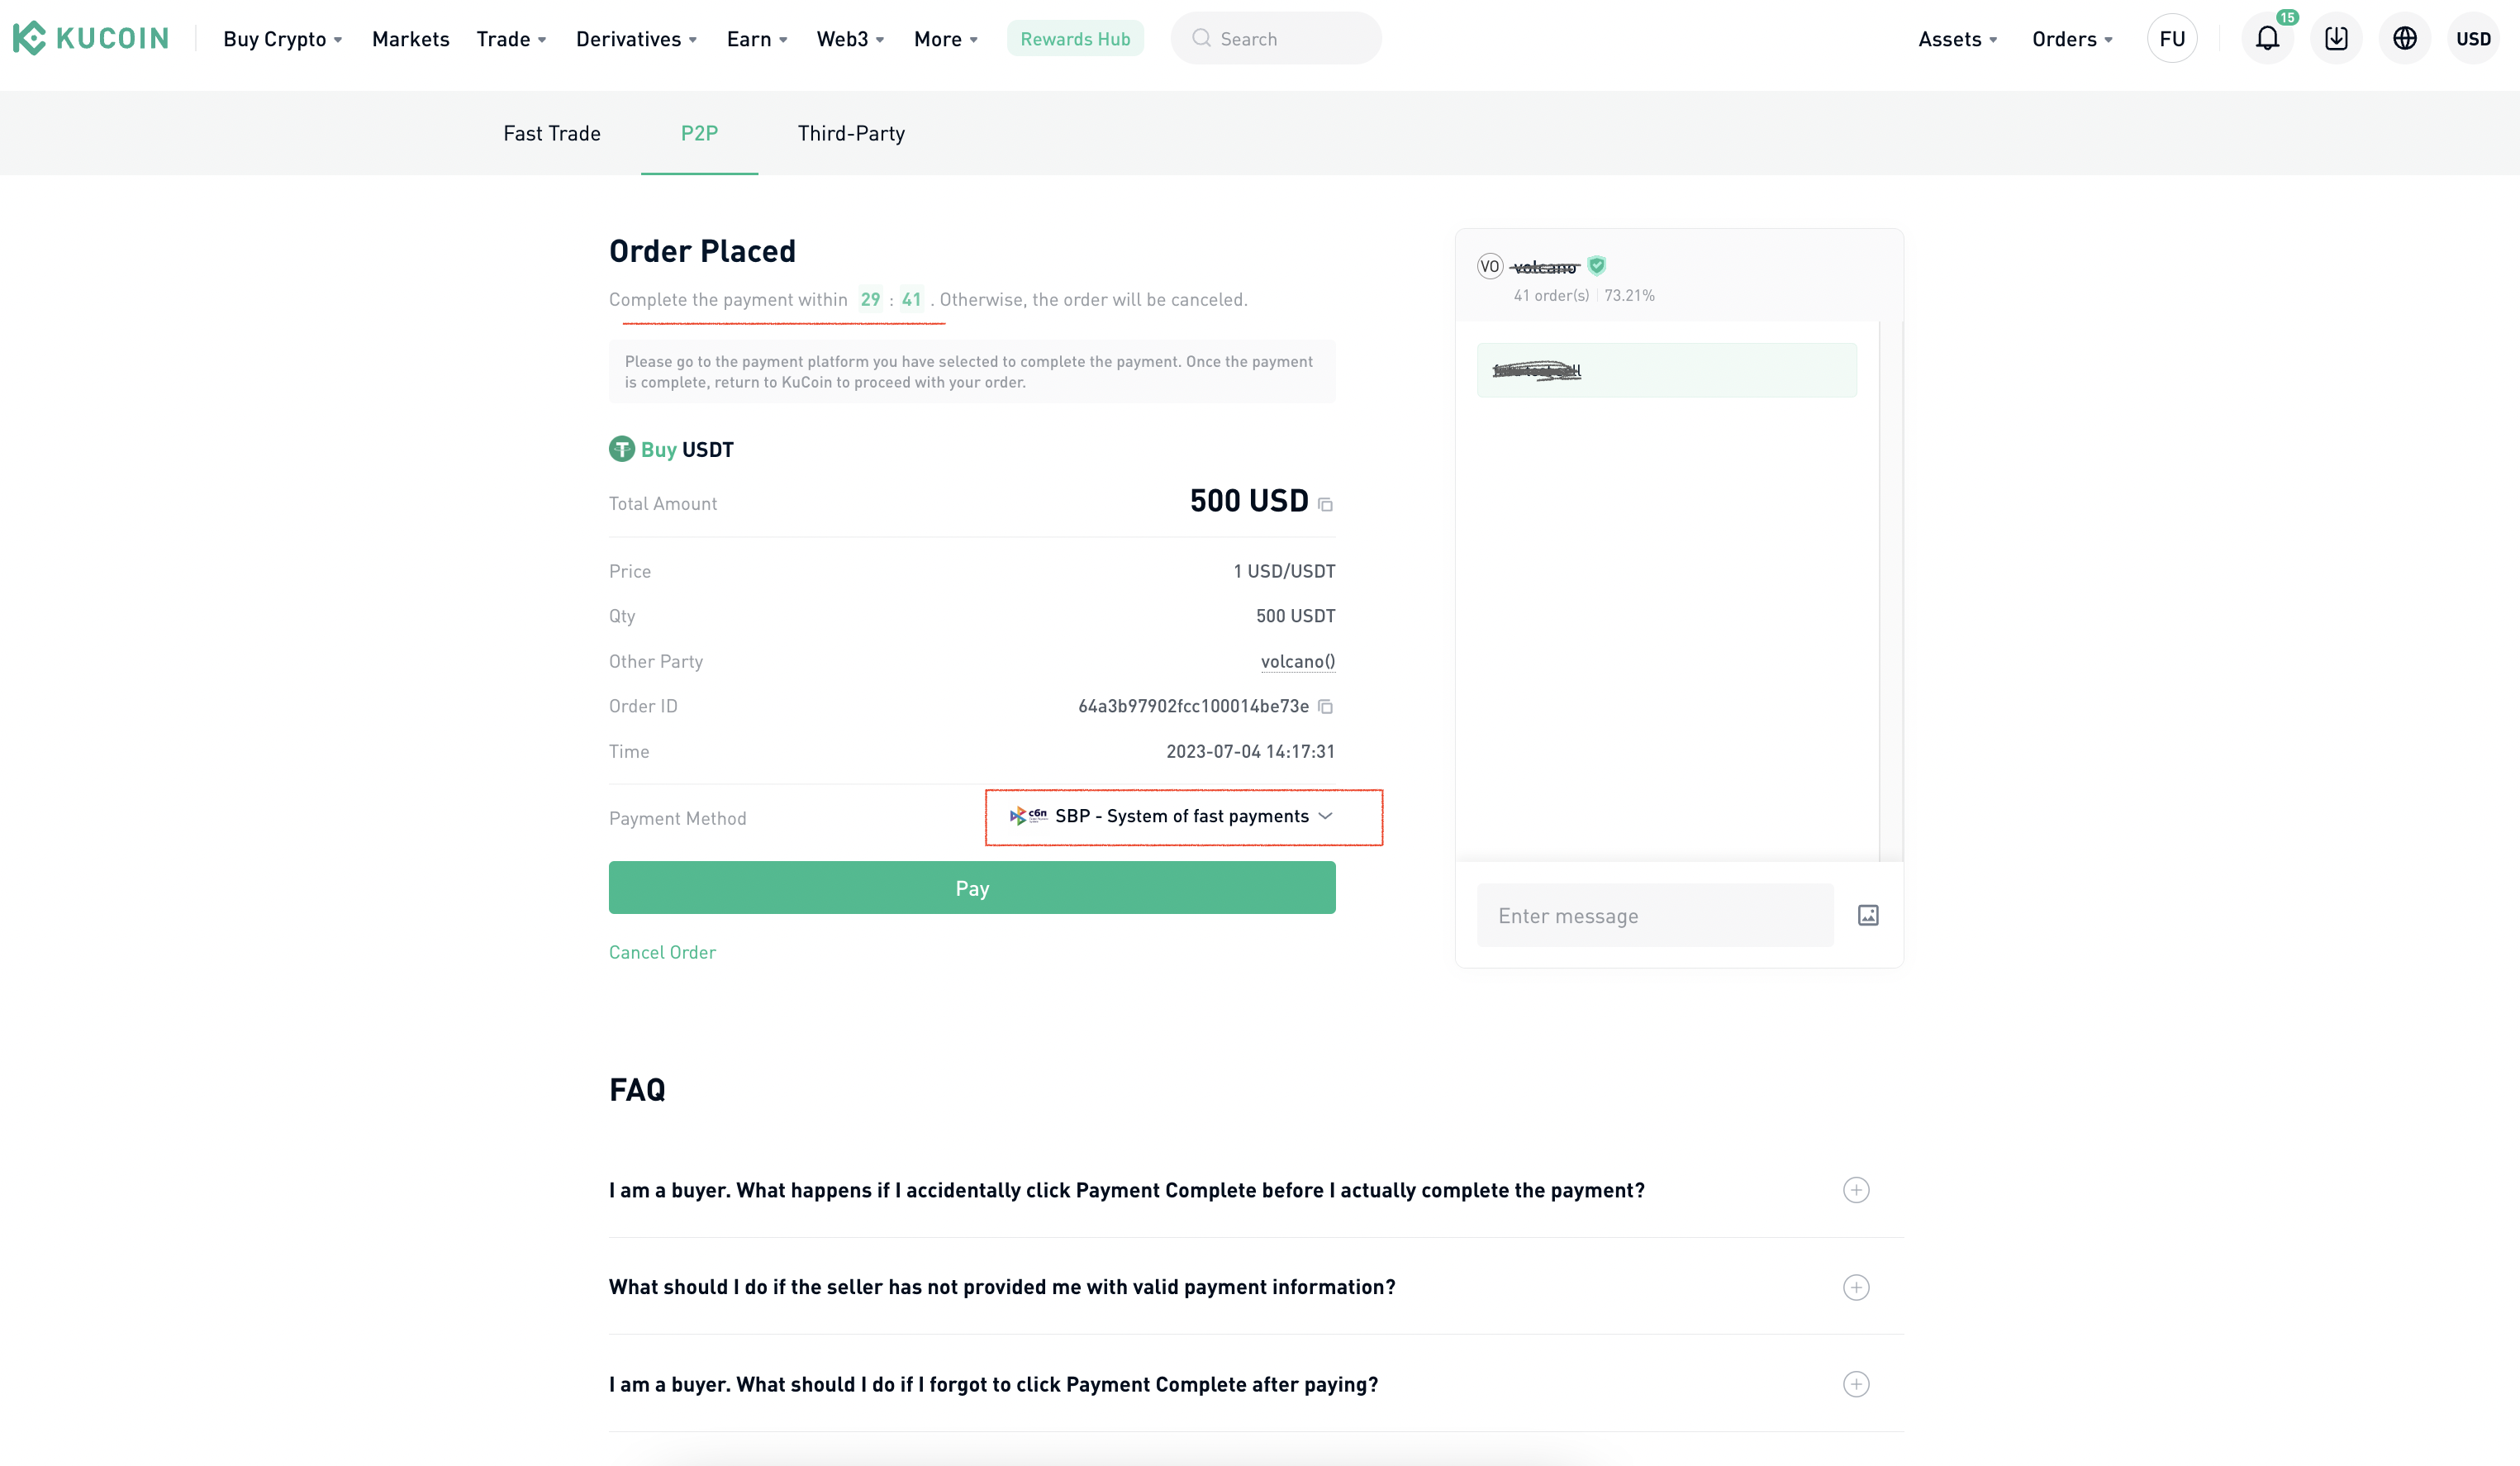The width and height of the screenshot is (2520, 1466).
Task: Toggle the Rewards Hub button
Action: (1076, 38)
